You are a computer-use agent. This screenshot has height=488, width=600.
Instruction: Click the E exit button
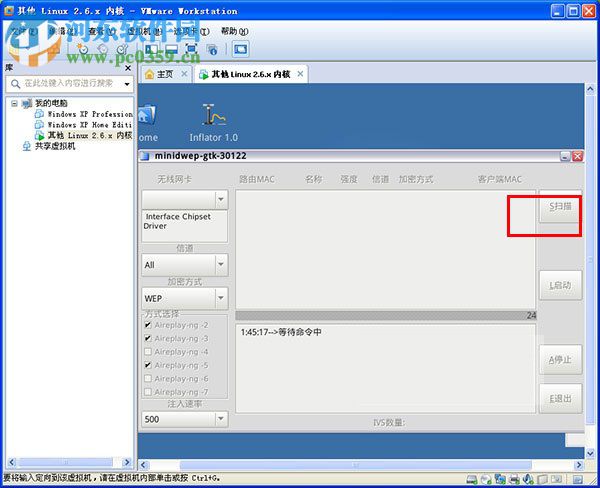tap(560, 399)
